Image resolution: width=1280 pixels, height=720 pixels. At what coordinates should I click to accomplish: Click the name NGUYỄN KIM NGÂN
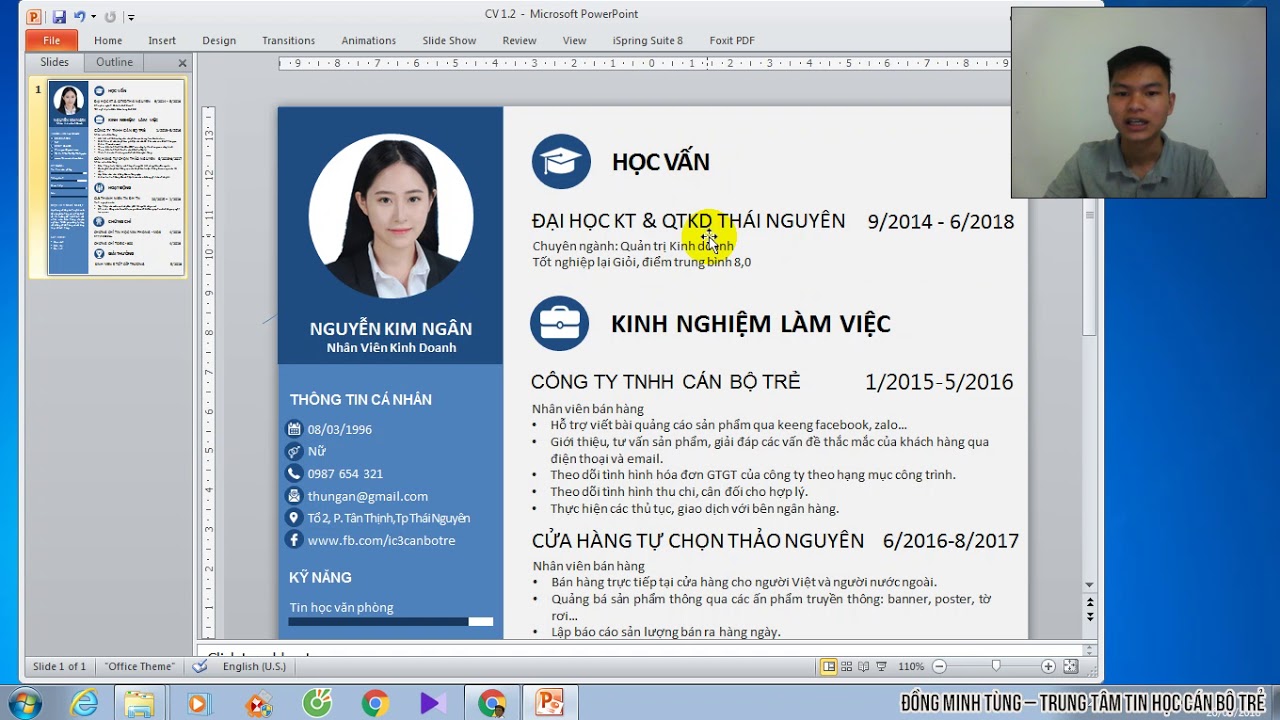[391, 329]
